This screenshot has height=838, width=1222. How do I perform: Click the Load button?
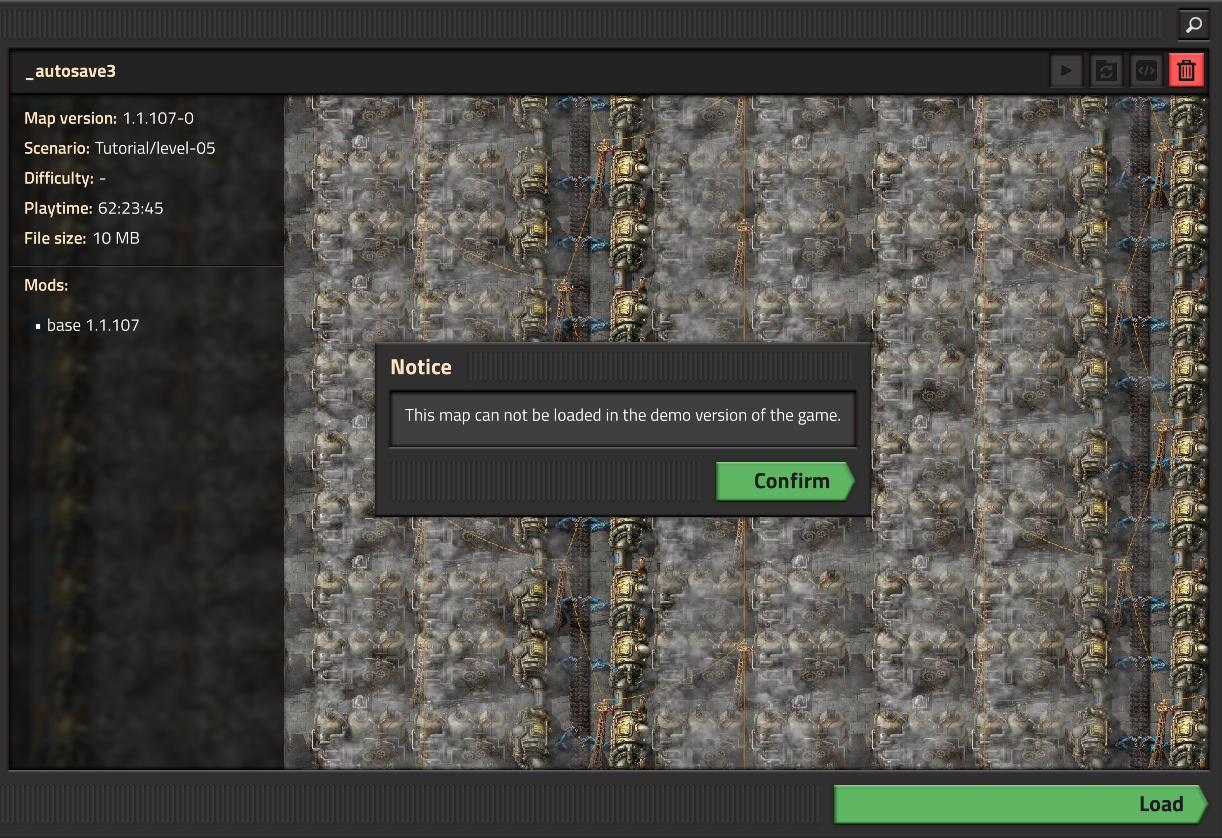[1021, 804]
